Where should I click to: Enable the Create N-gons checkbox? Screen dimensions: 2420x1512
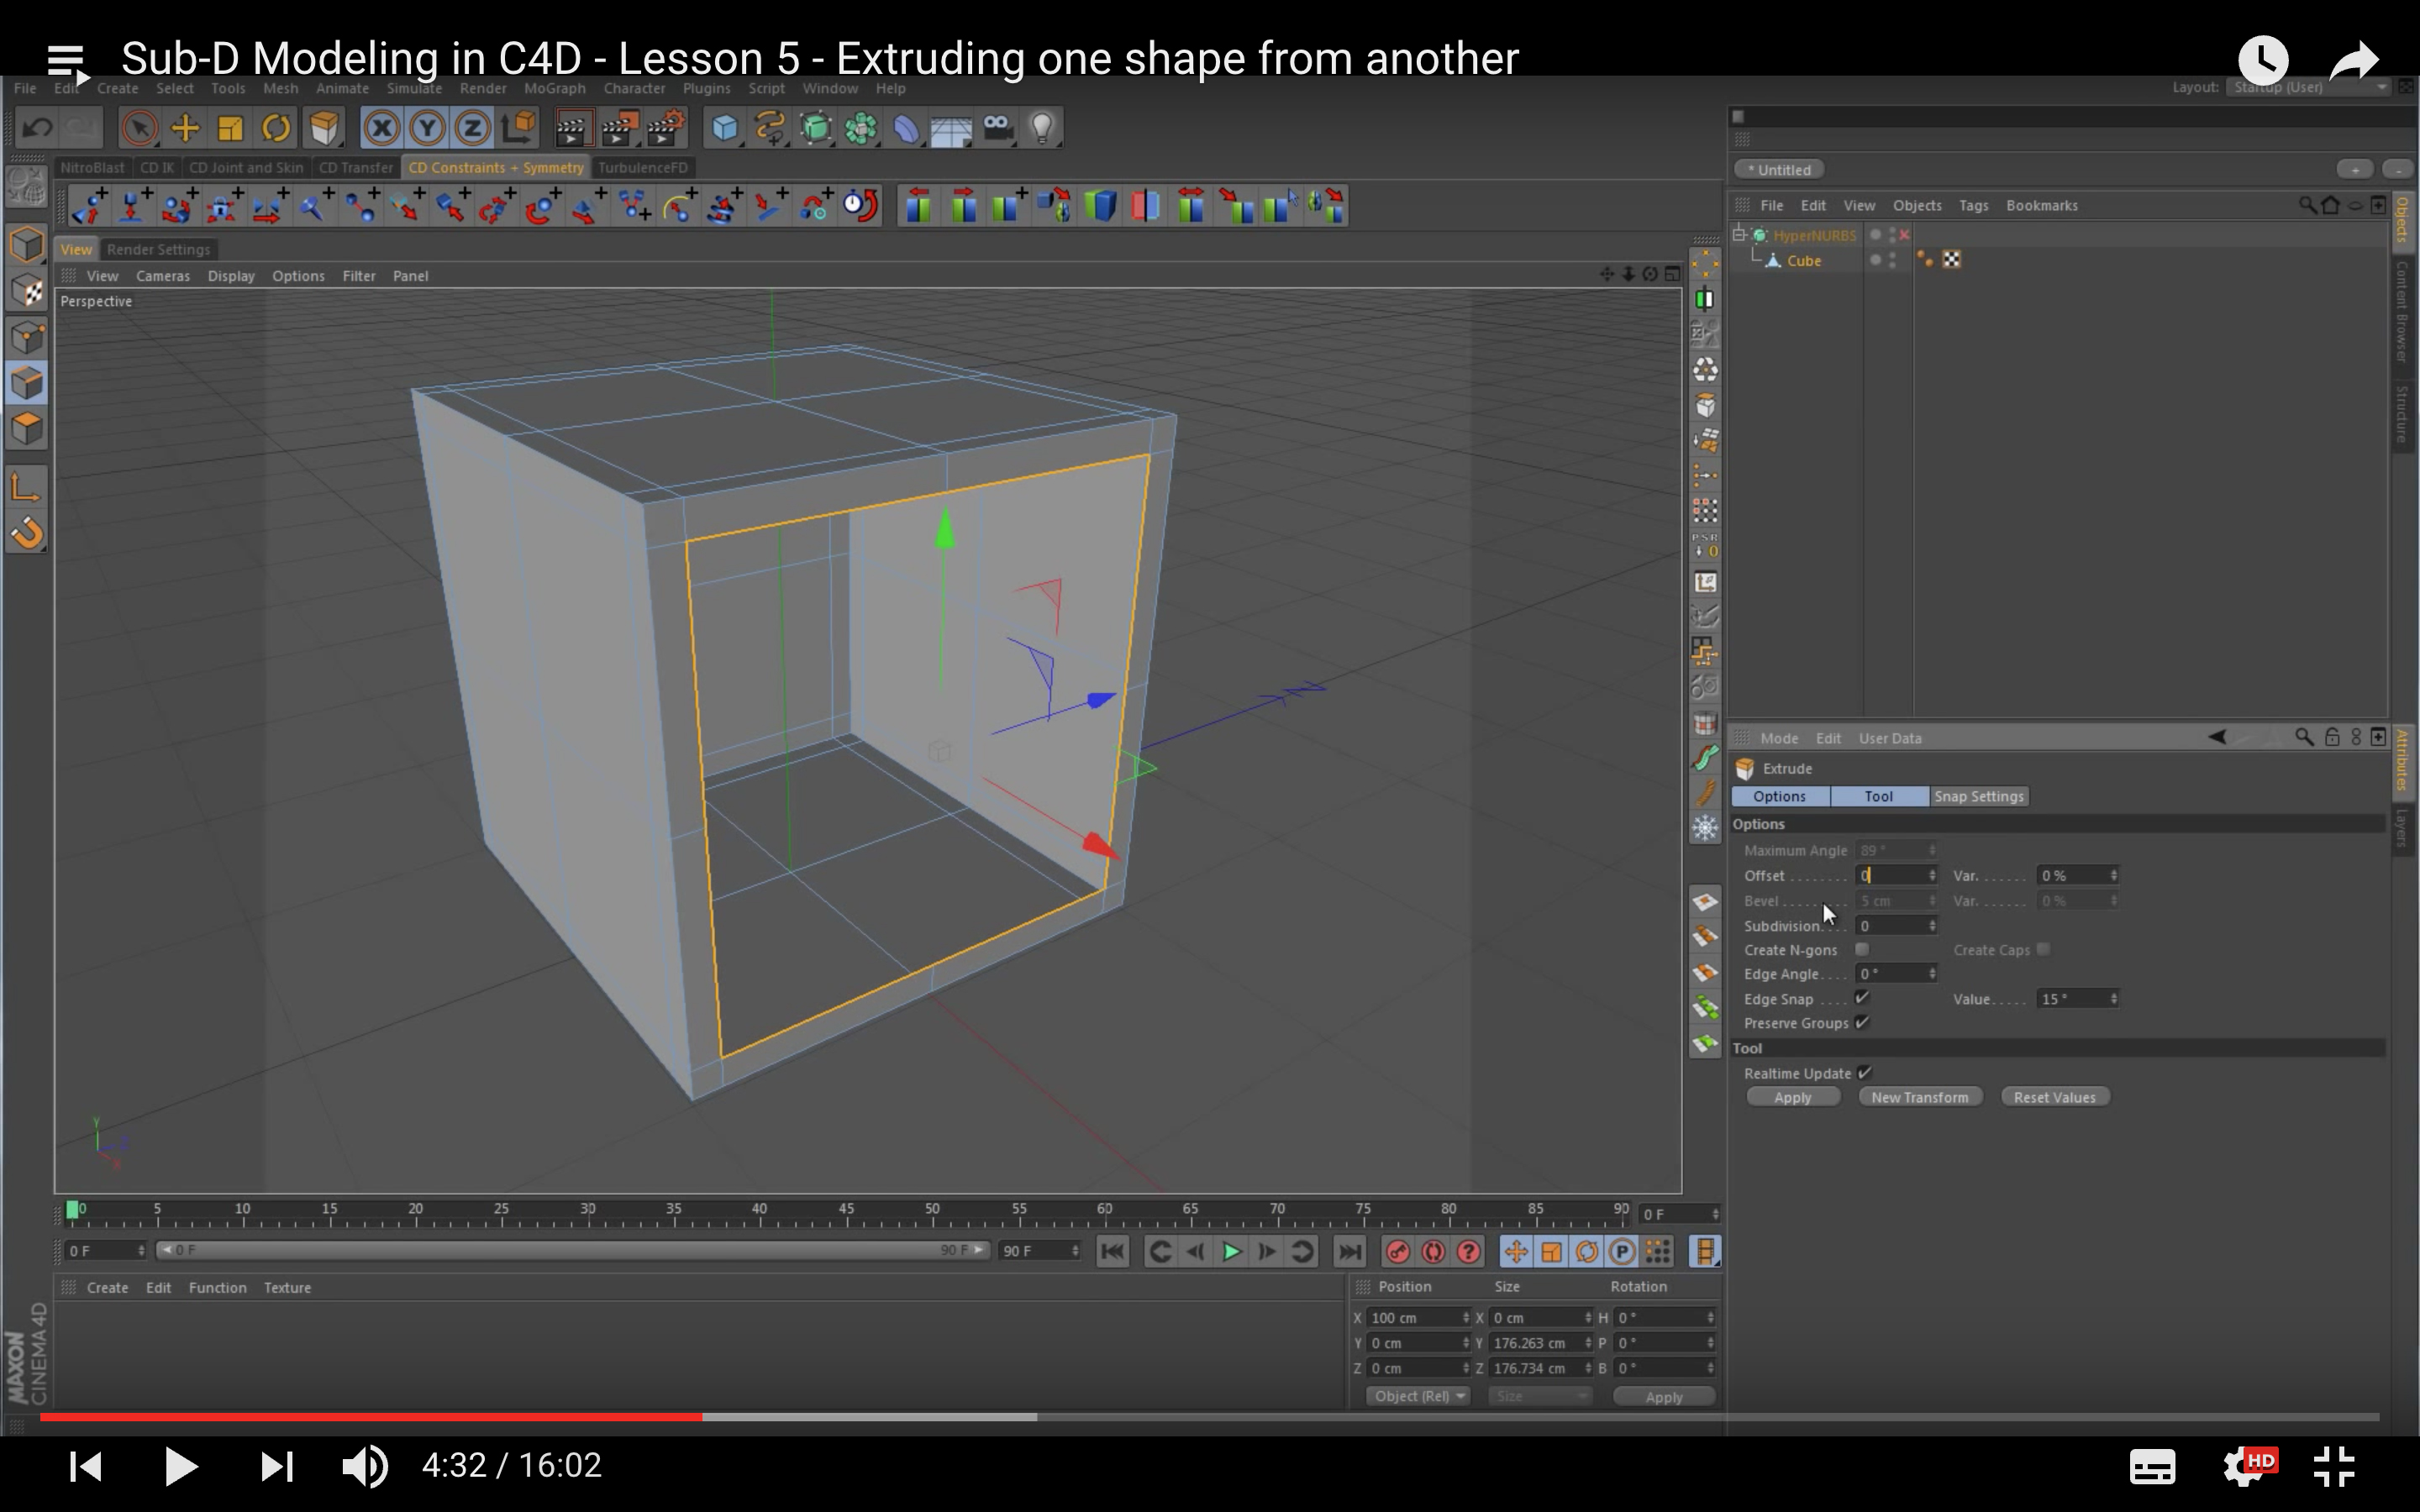[x=1862, y=949]
